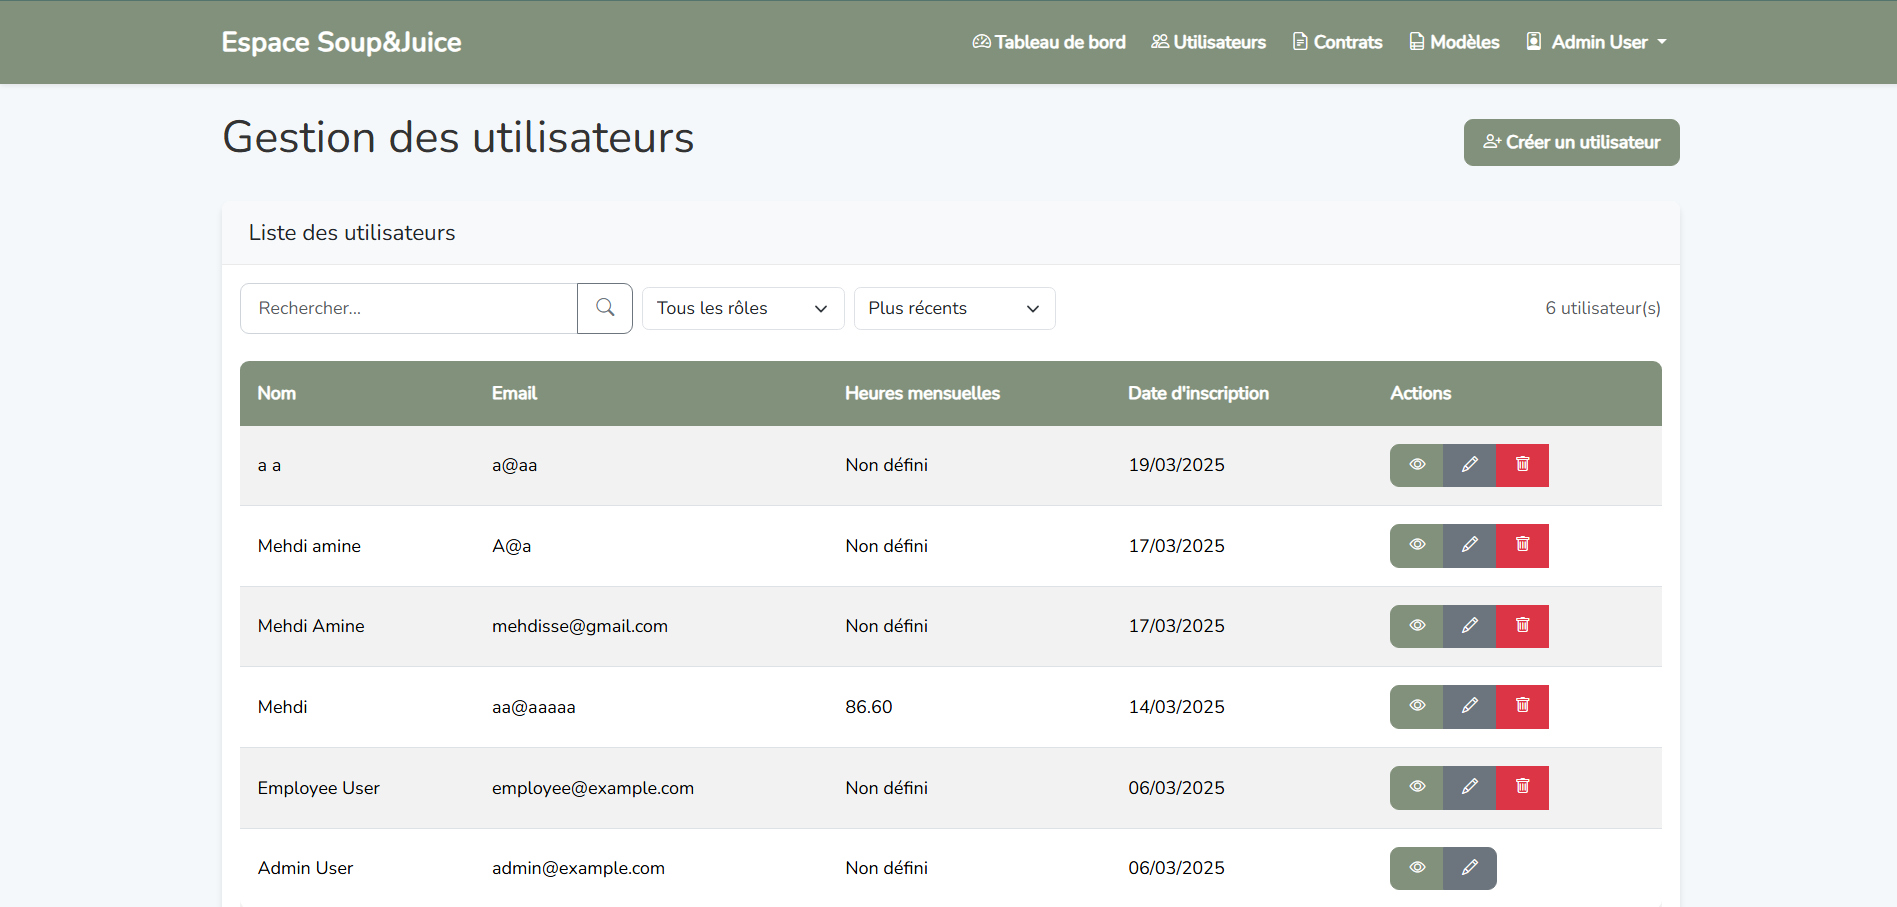Edit the user with email mehdisse@gmail.com
This screenshot has width=1897, height=907.
[1469, 626]
